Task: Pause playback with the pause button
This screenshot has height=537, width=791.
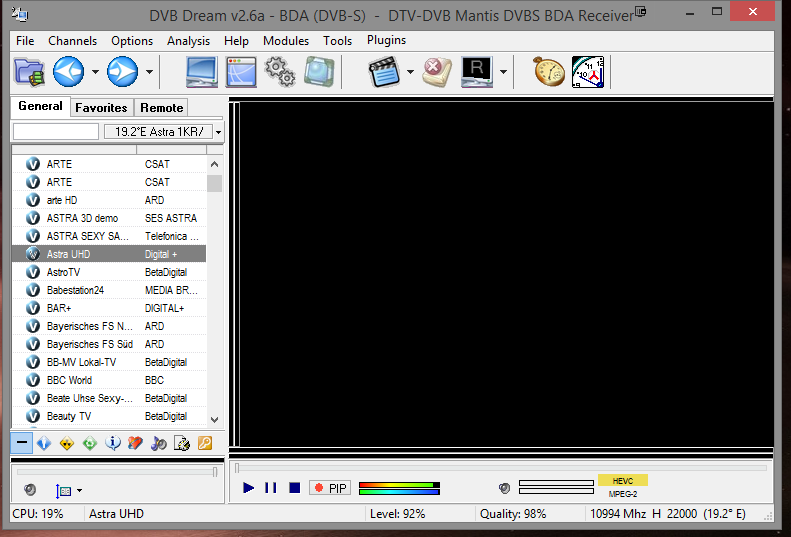Action: pyautogui.click(x=271, y=488)
